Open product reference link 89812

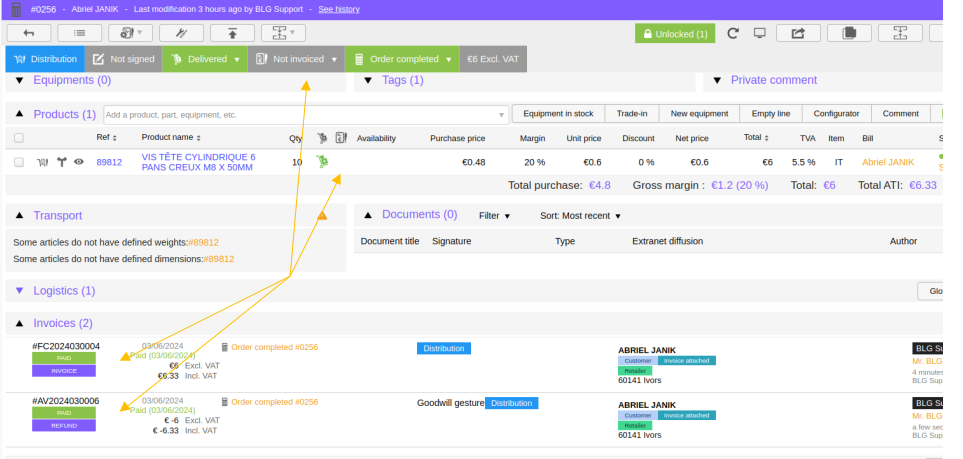coord(109,162)
